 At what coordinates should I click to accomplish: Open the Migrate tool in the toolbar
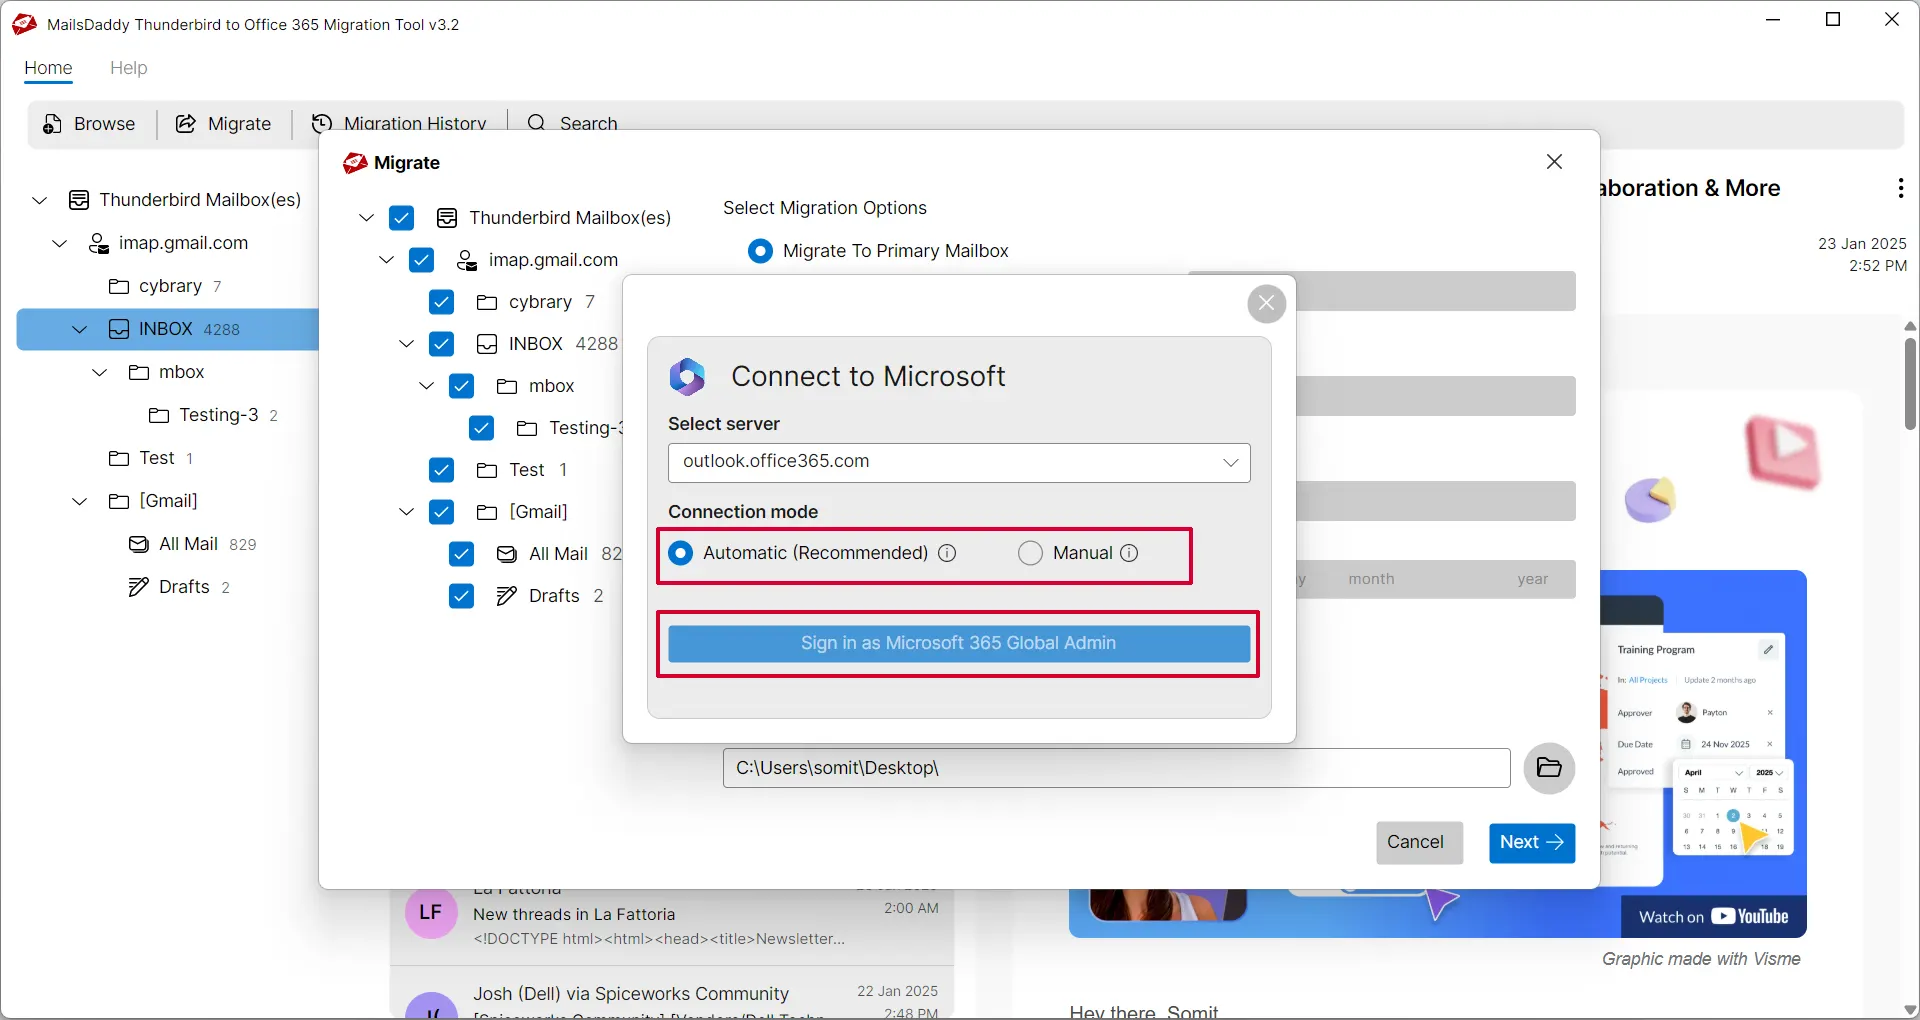[224, 124]
